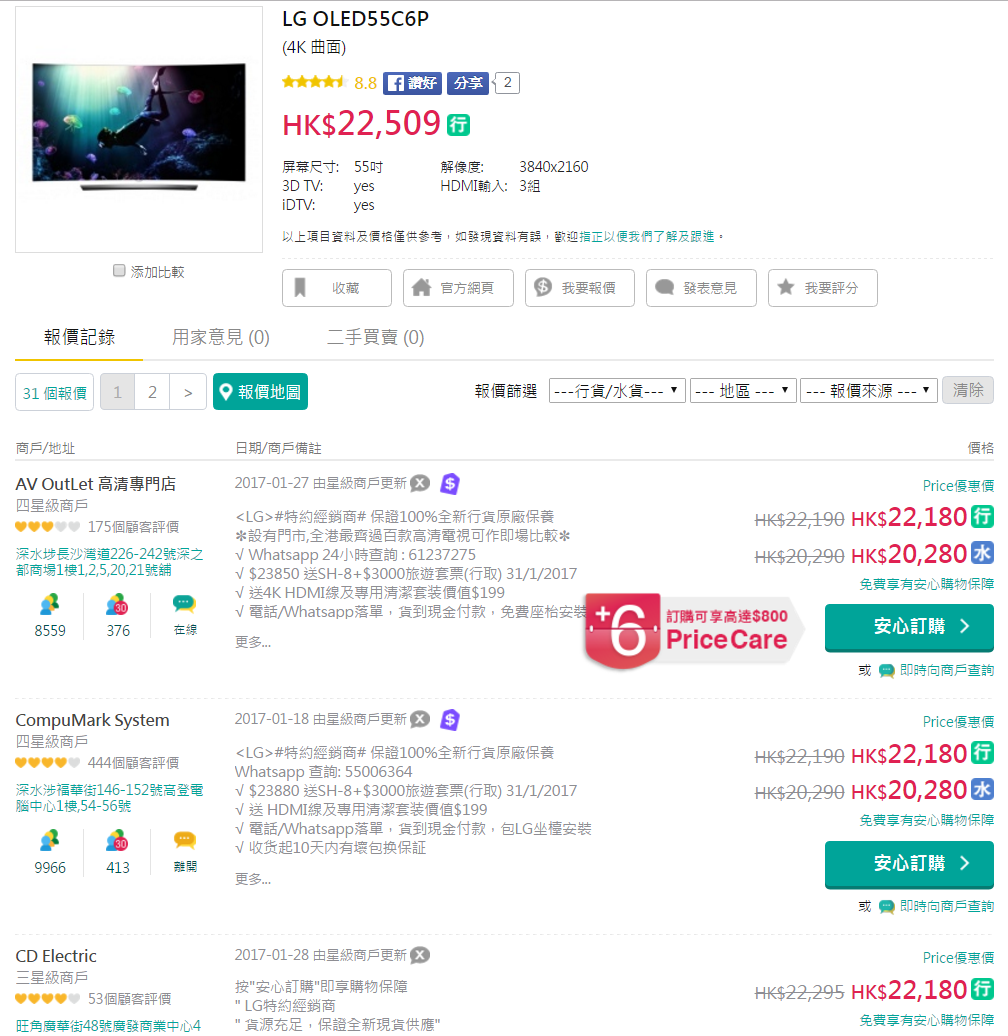Click CompuMark offline chat status icon
Image resolution: width=1008 pixels, height=1036 pixels.
tap(184, 841)
